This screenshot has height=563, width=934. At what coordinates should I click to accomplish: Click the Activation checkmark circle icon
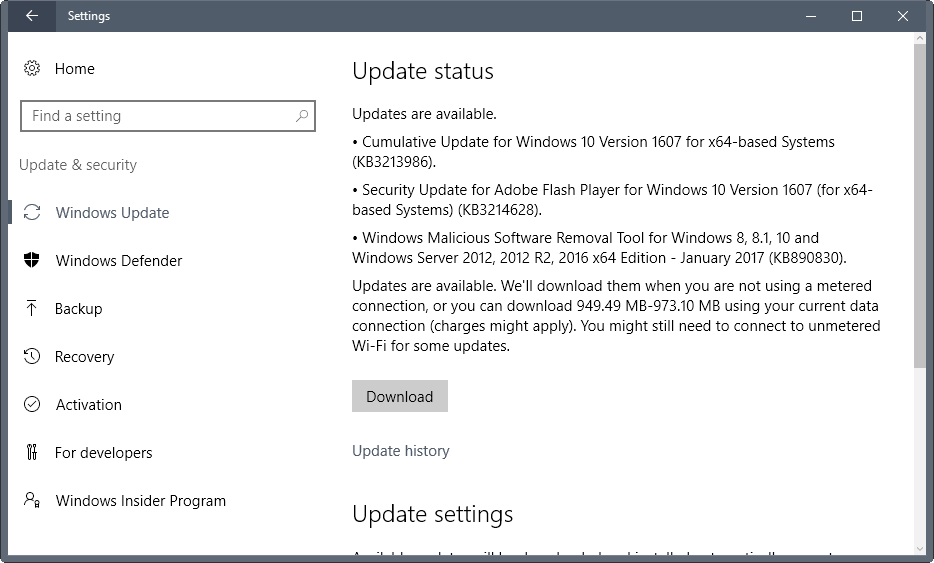(32, 404)
